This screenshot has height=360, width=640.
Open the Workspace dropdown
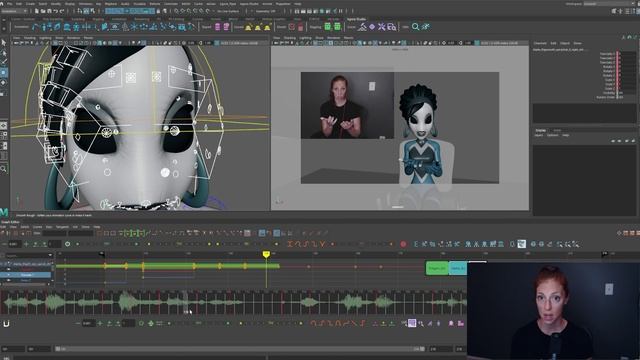(x=608, y=4)
